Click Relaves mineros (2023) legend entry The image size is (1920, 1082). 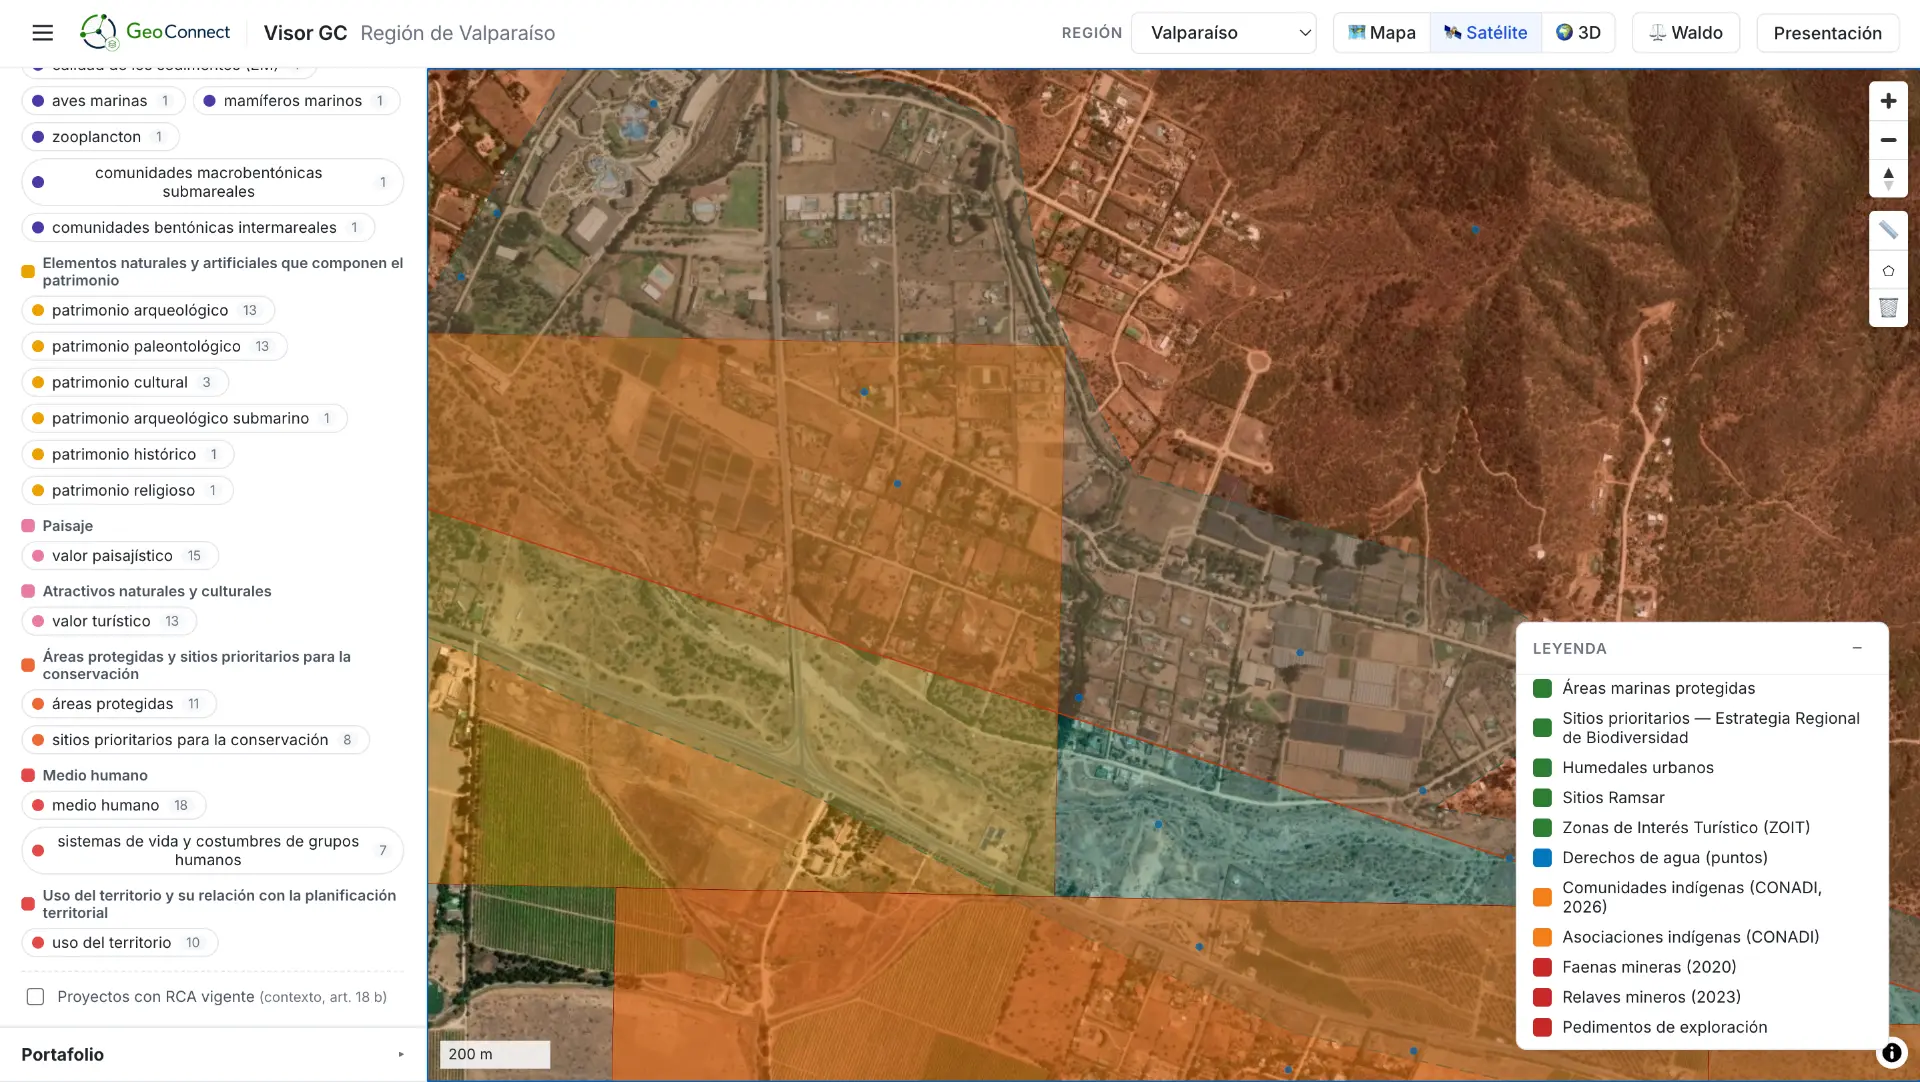click(1651, 998)
